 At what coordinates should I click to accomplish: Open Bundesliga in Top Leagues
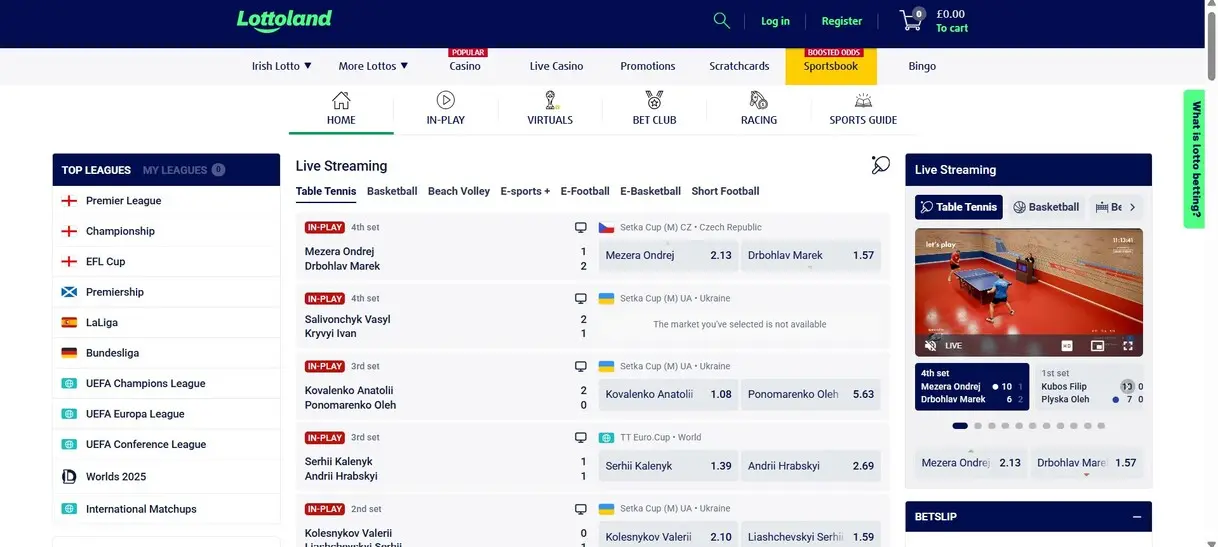click(x=166, y=353)
